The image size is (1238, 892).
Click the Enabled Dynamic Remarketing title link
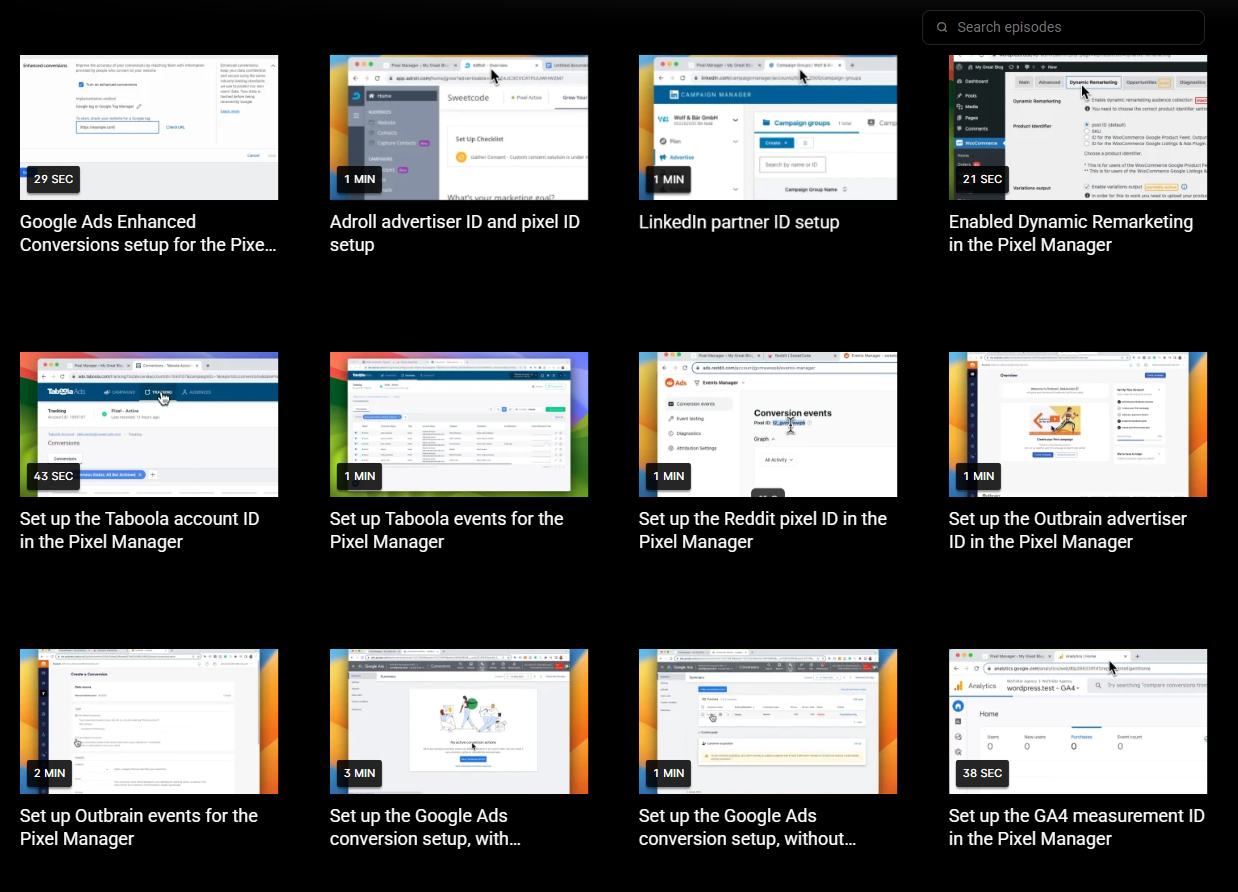point(1070,233)
